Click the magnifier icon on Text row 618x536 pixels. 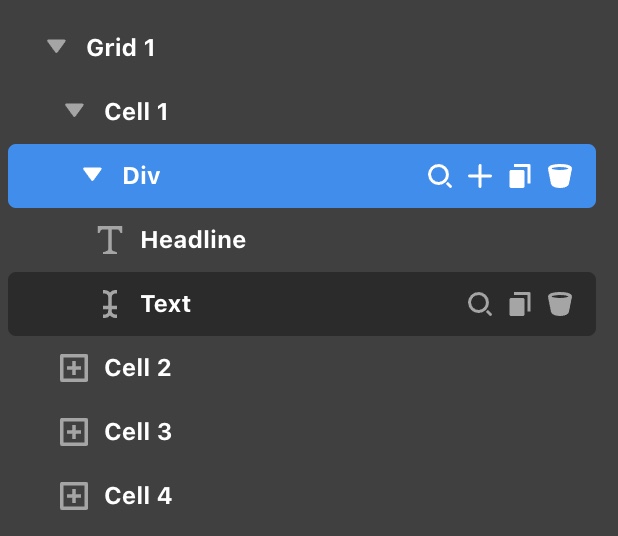coord(480,304)
